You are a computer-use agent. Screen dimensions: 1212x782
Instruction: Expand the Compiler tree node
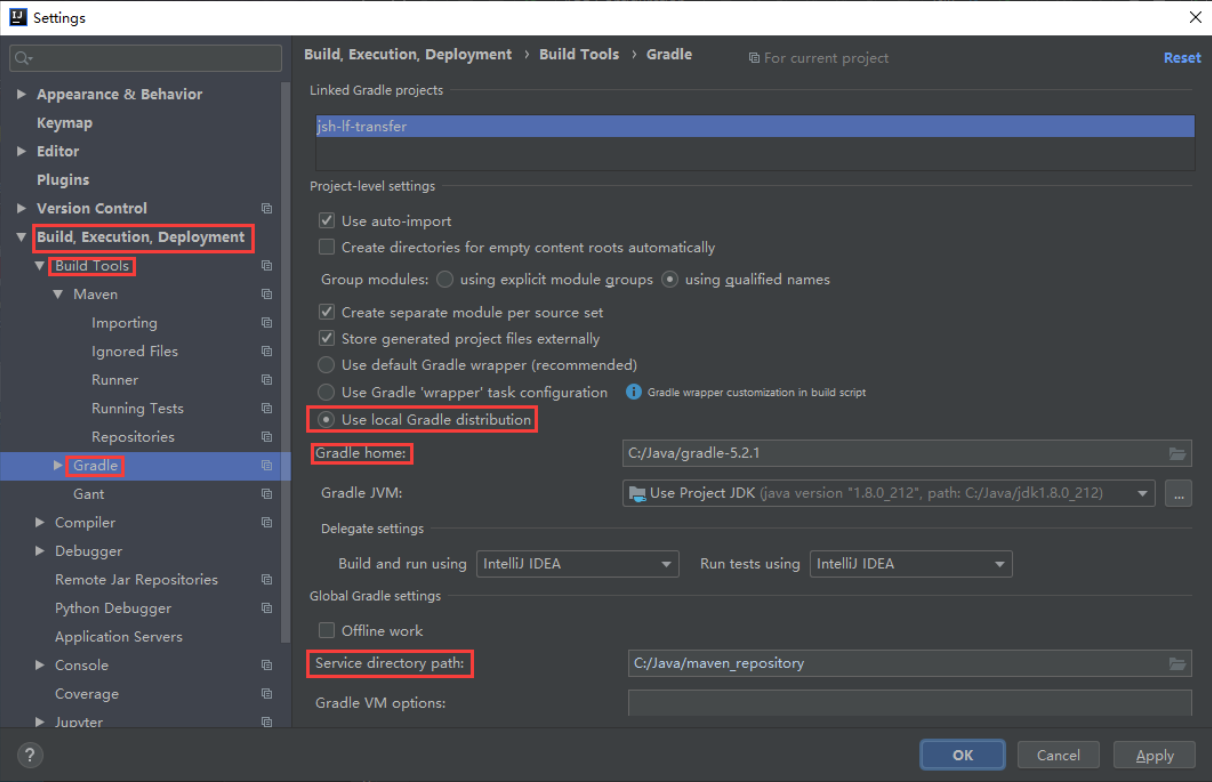click(40, 523)
